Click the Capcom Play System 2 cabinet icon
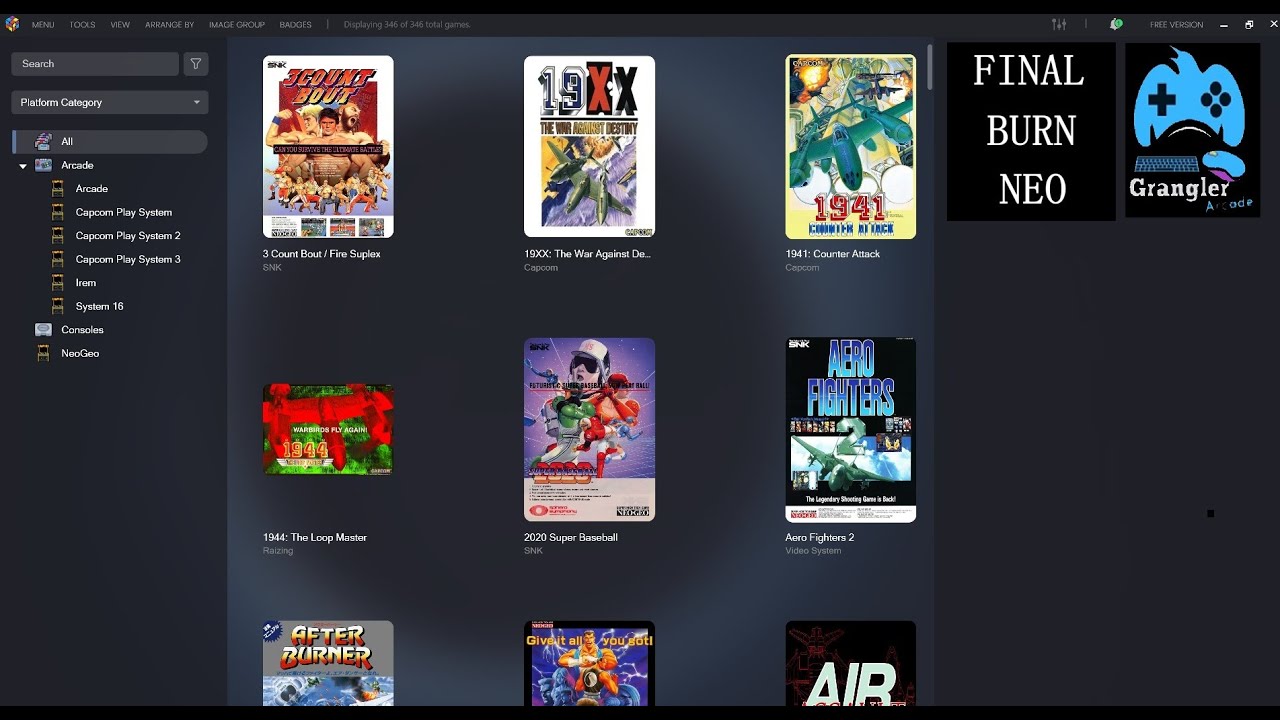The image size is (1280, 720). 58,236
